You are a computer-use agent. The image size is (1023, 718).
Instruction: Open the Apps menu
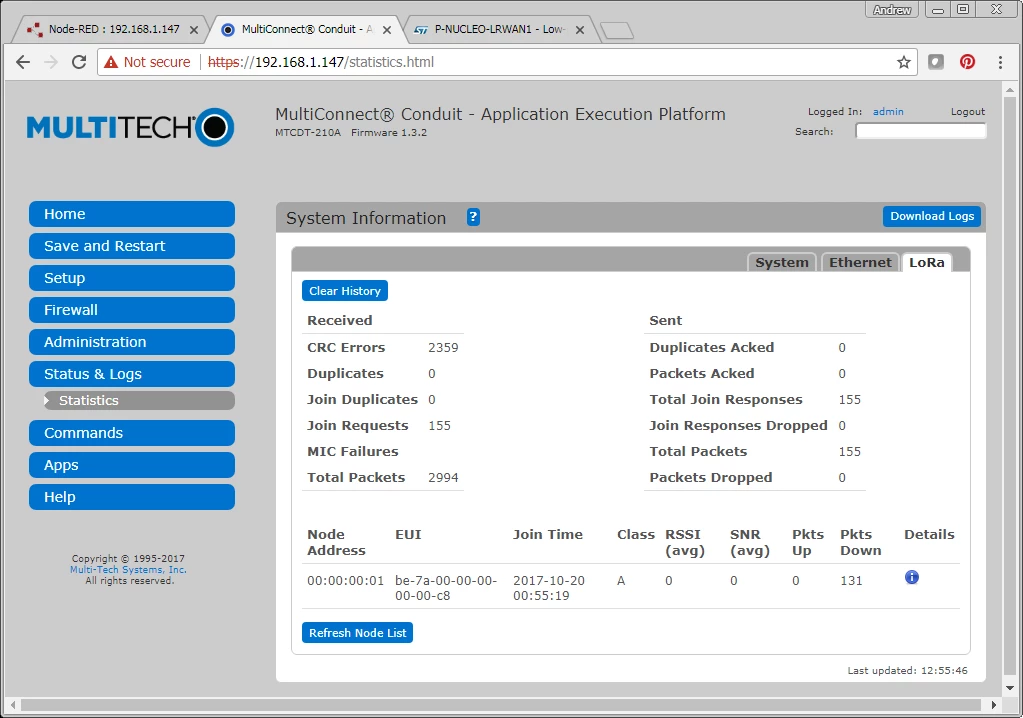132,465
